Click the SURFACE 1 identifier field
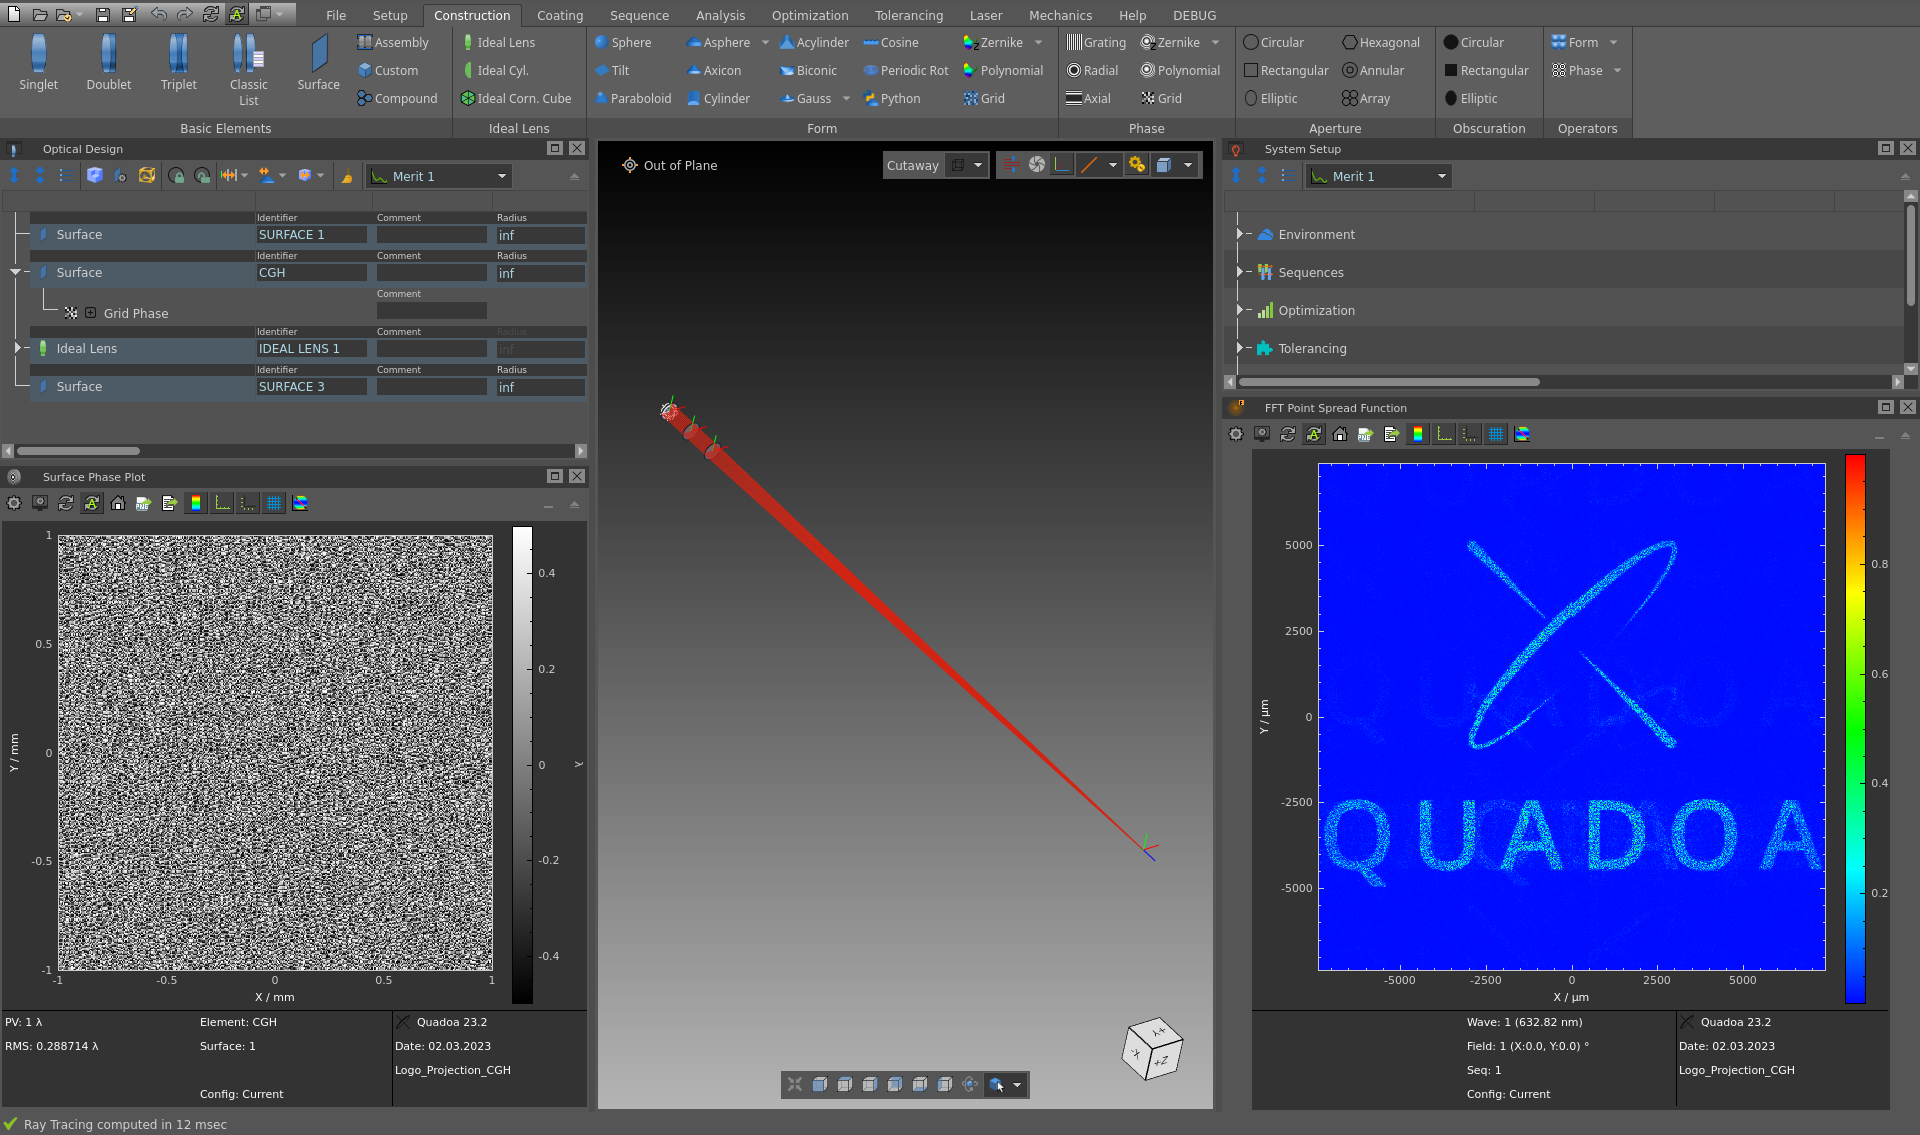 pos(311,235)
